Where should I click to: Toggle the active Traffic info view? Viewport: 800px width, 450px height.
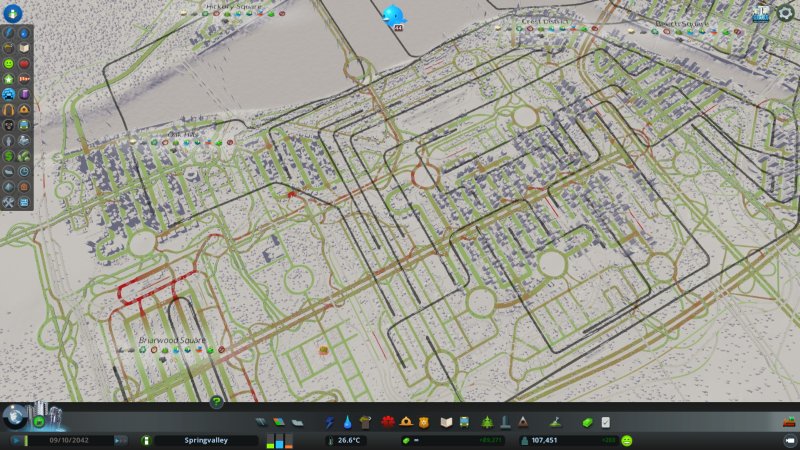click(x=9, y=94)
